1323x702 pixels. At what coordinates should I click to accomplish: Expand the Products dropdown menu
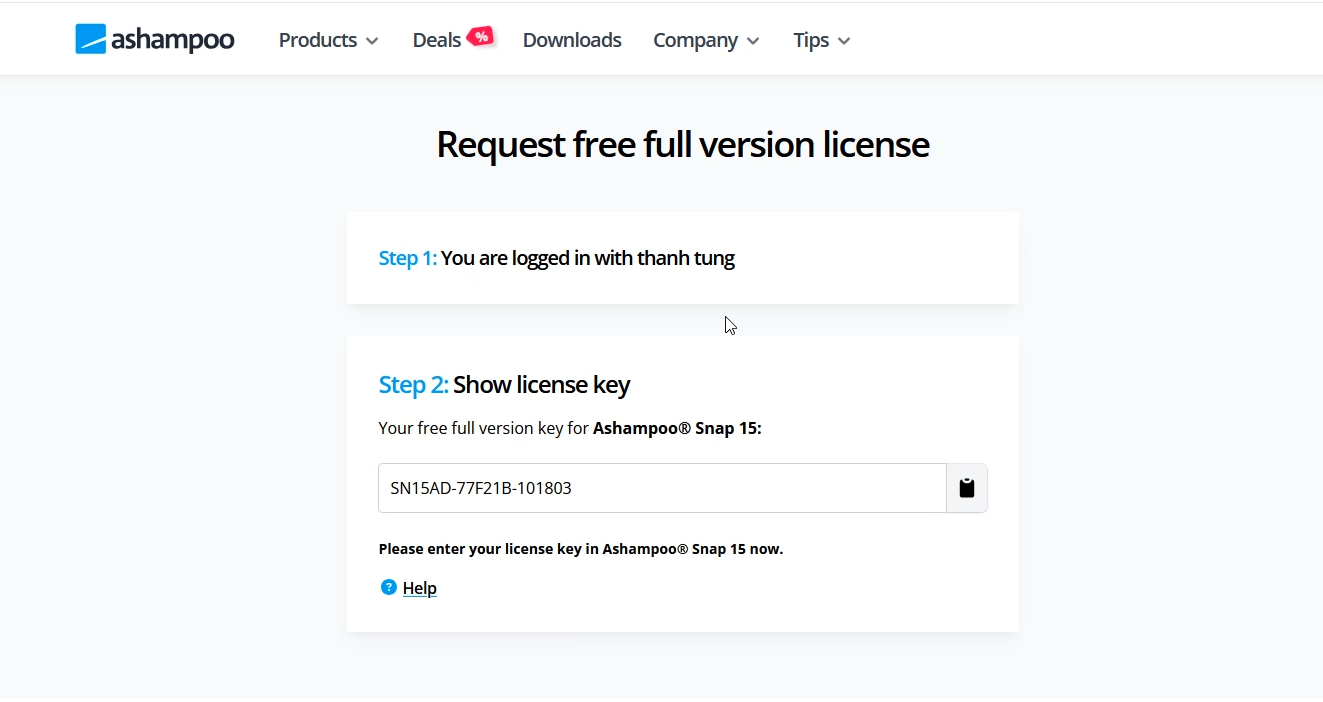[x=328, y=40]
